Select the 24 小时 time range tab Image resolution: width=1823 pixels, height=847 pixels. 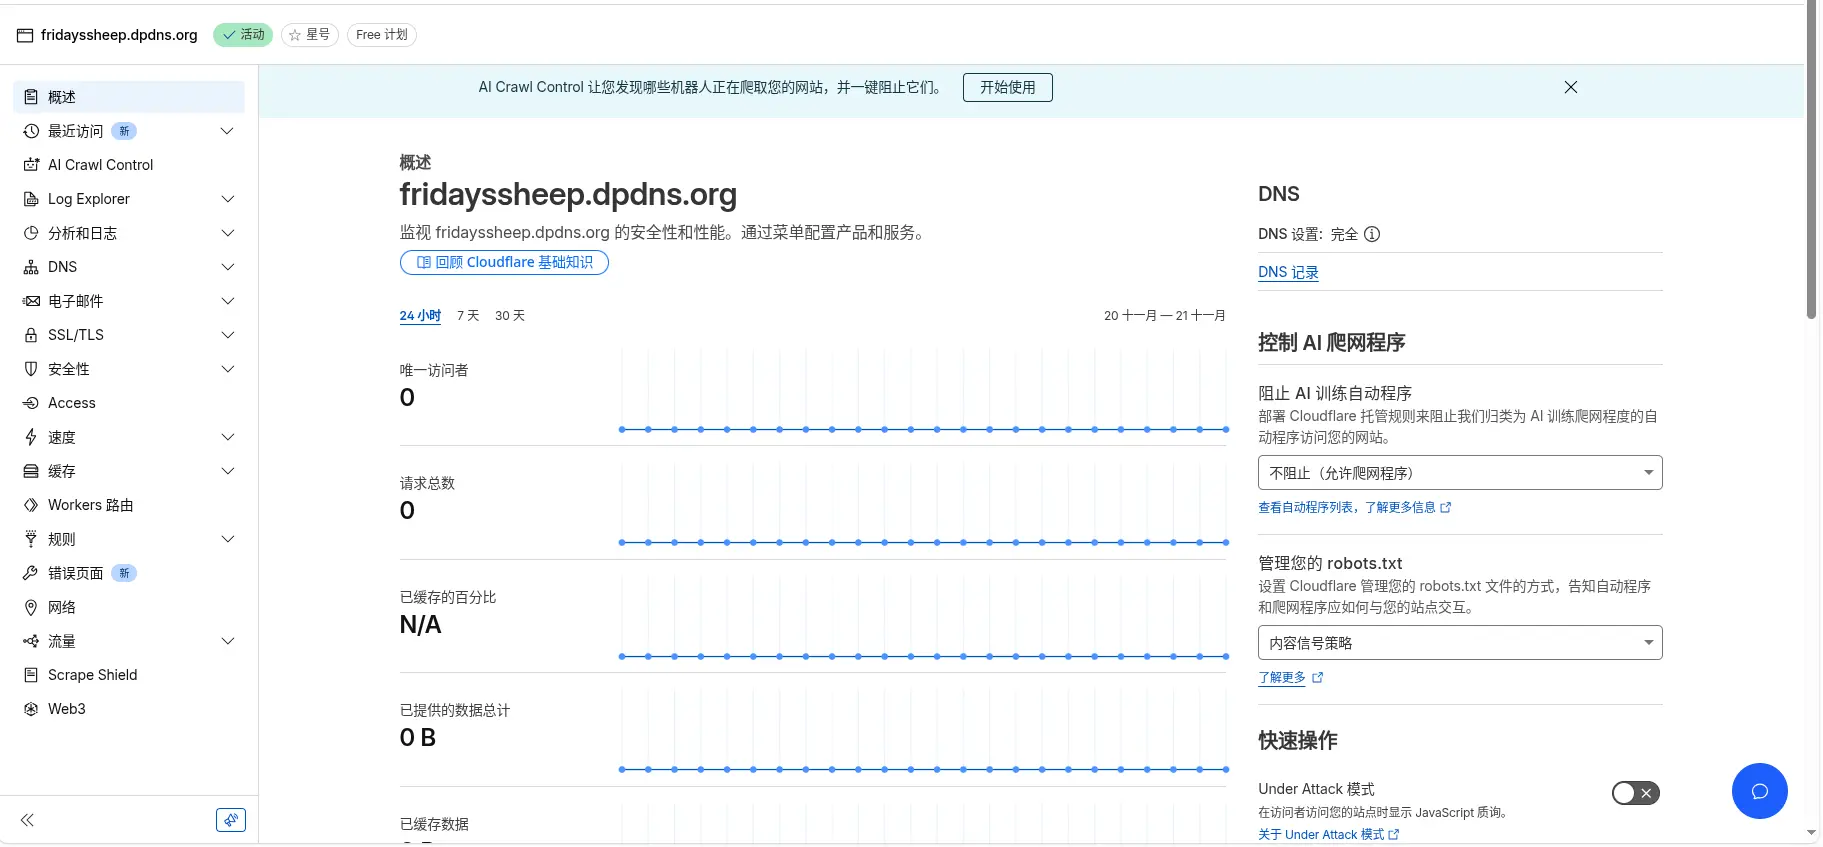420,316
